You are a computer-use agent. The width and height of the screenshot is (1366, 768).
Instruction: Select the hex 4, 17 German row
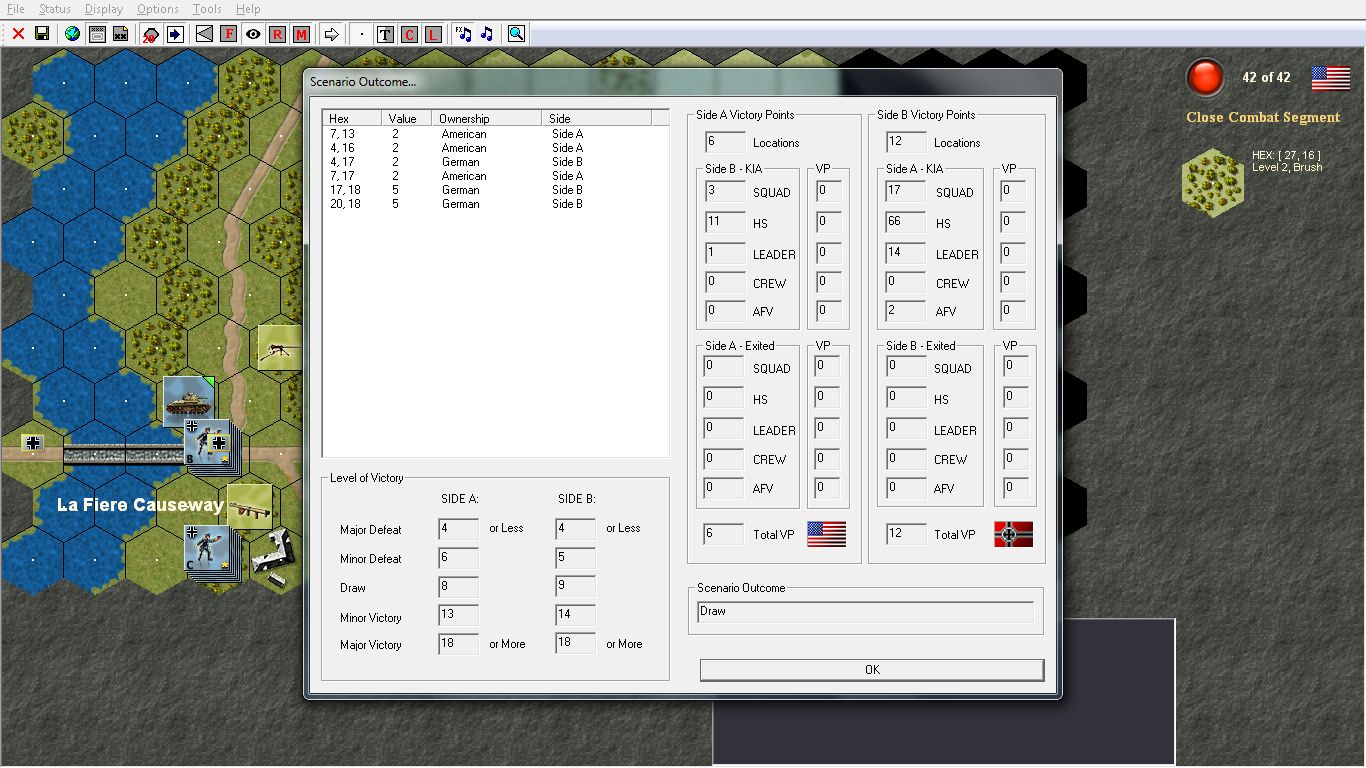(x=495, y=162)
